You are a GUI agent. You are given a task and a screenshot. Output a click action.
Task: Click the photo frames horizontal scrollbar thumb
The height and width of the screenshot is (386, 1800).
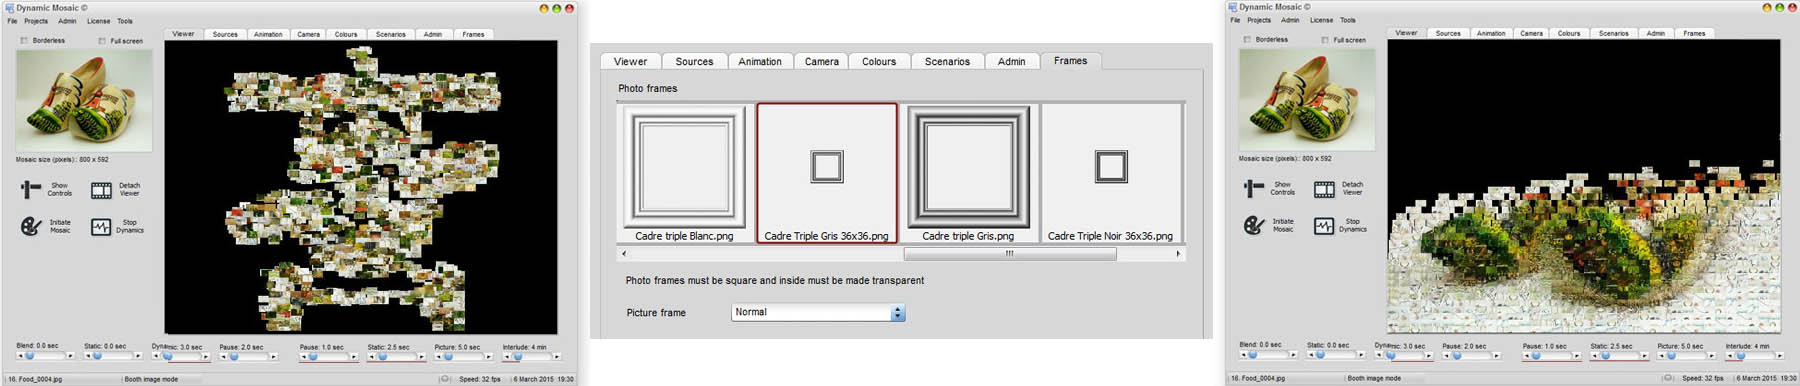tap(1009, 254)
